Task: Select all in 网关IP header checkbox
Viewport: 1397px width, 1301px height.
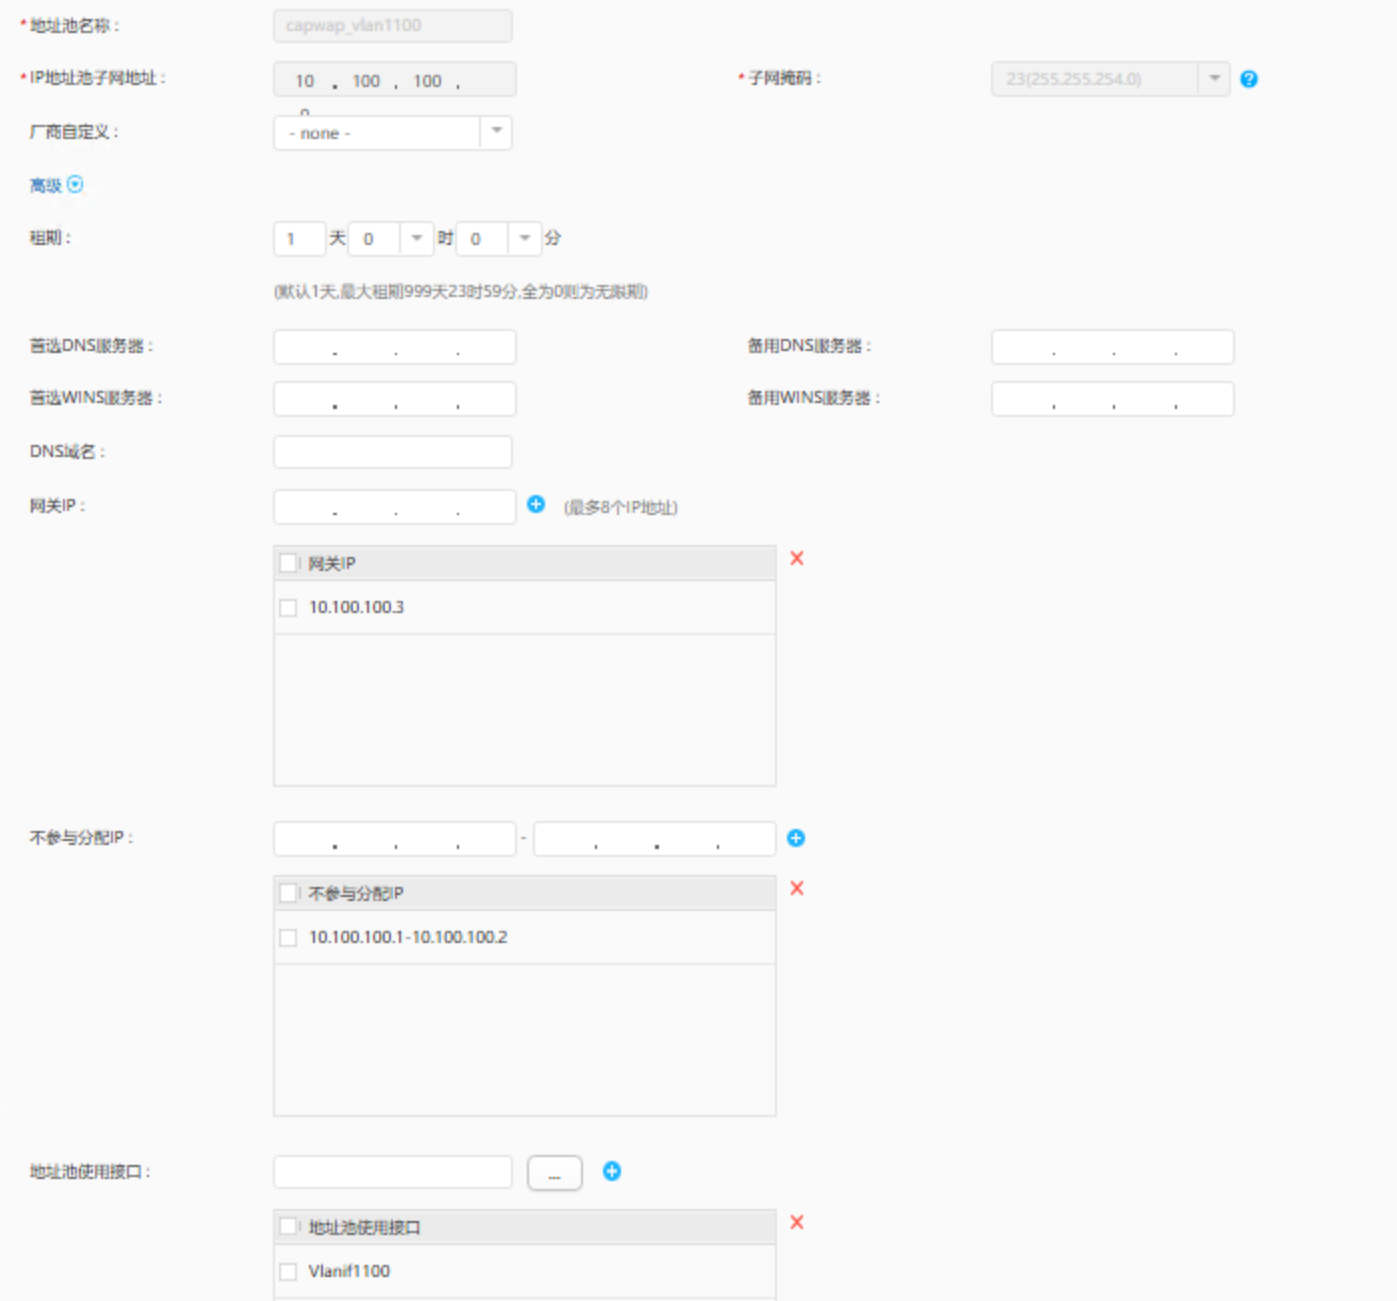Action: point(289,563)
